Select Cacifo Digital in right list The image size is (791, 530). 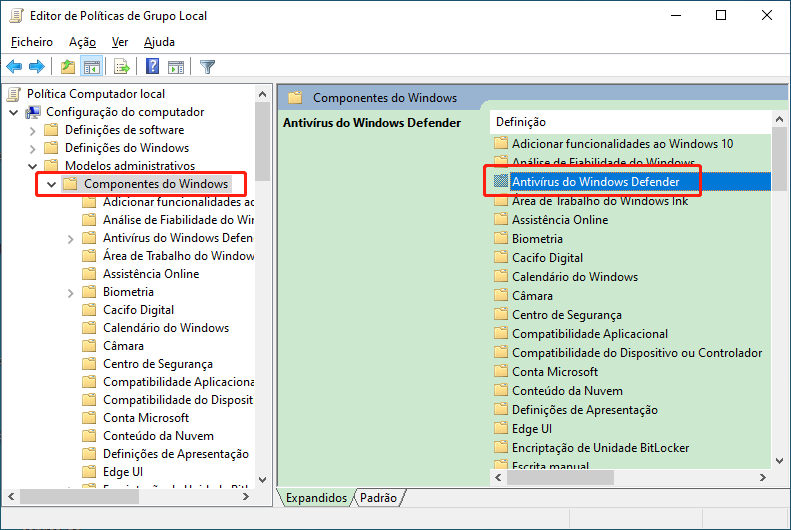pos(547,258)
